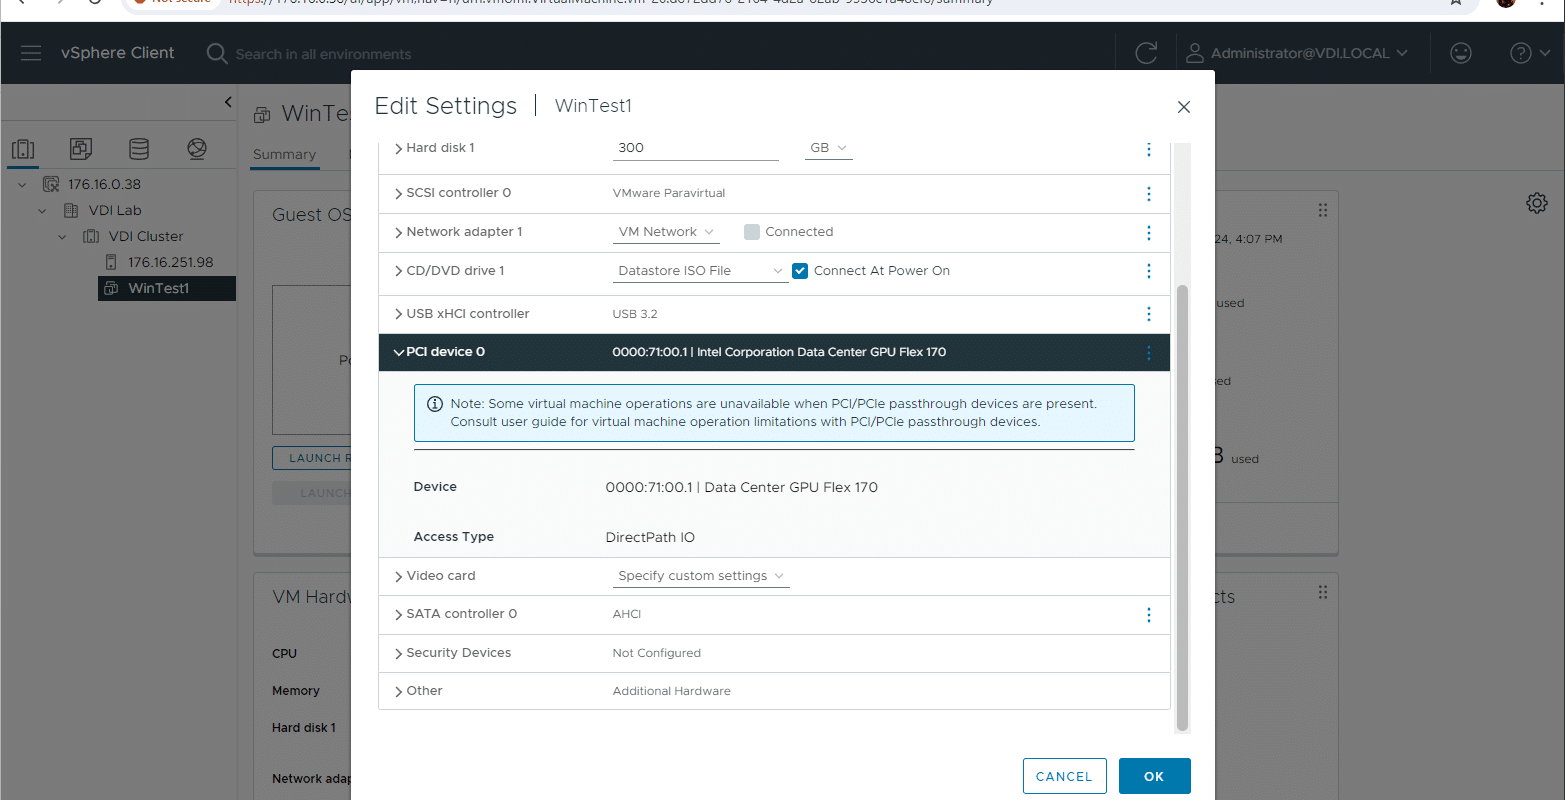Click the global search magnifier icon

(x=217, y=53)
